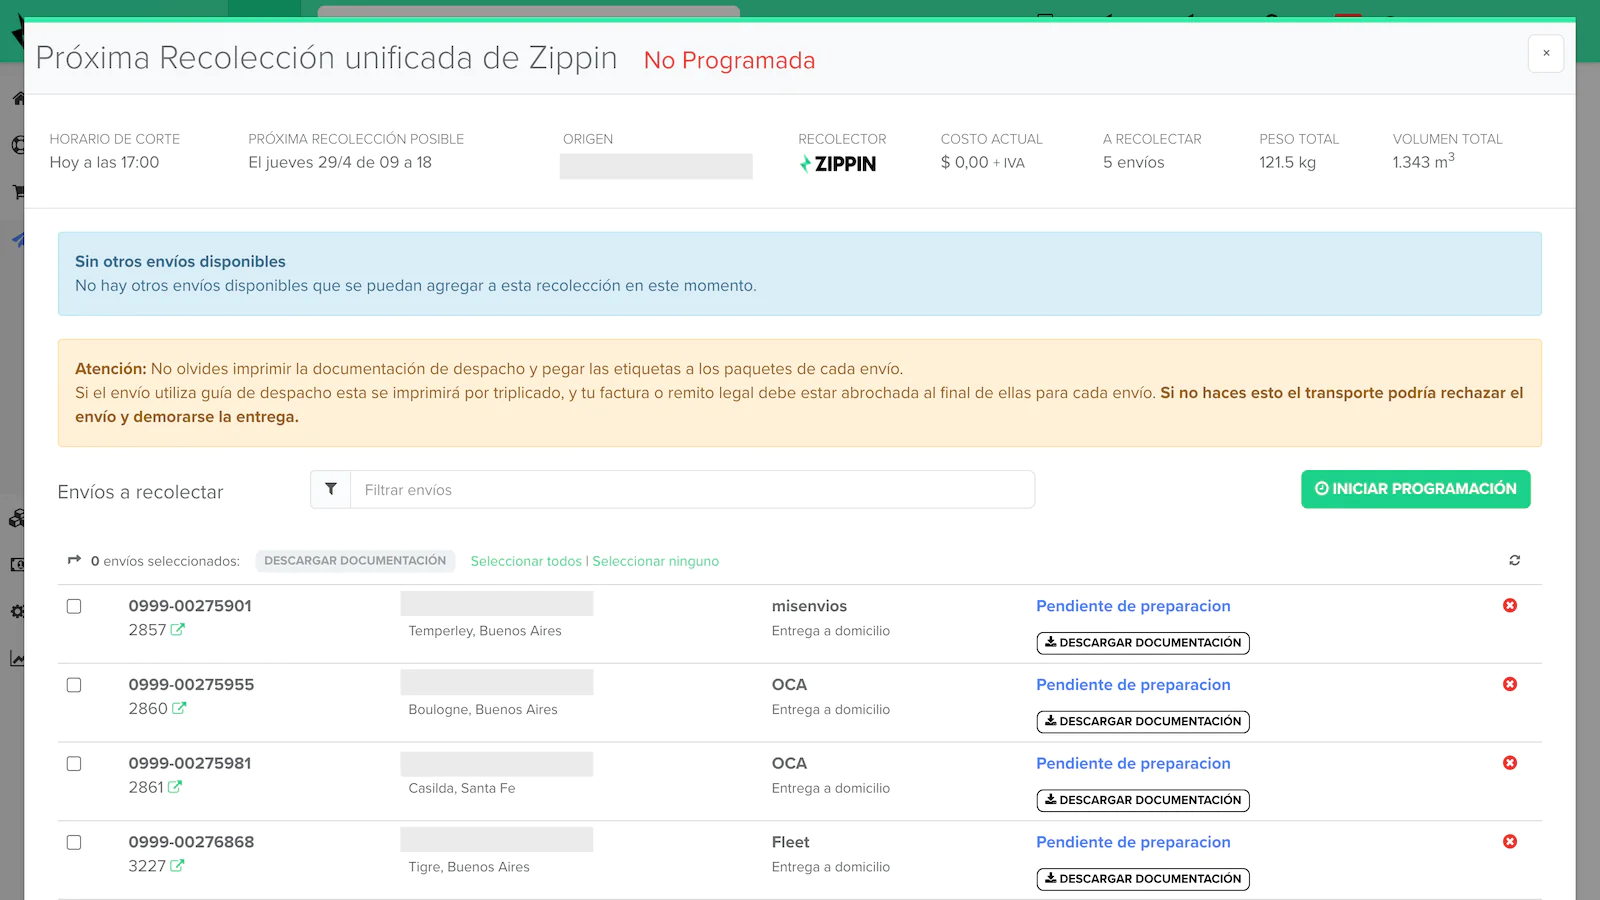Click the Seleccionar todos link
Screen dimensions: 1600x900
pyautogui.click(x=526, y=562)
